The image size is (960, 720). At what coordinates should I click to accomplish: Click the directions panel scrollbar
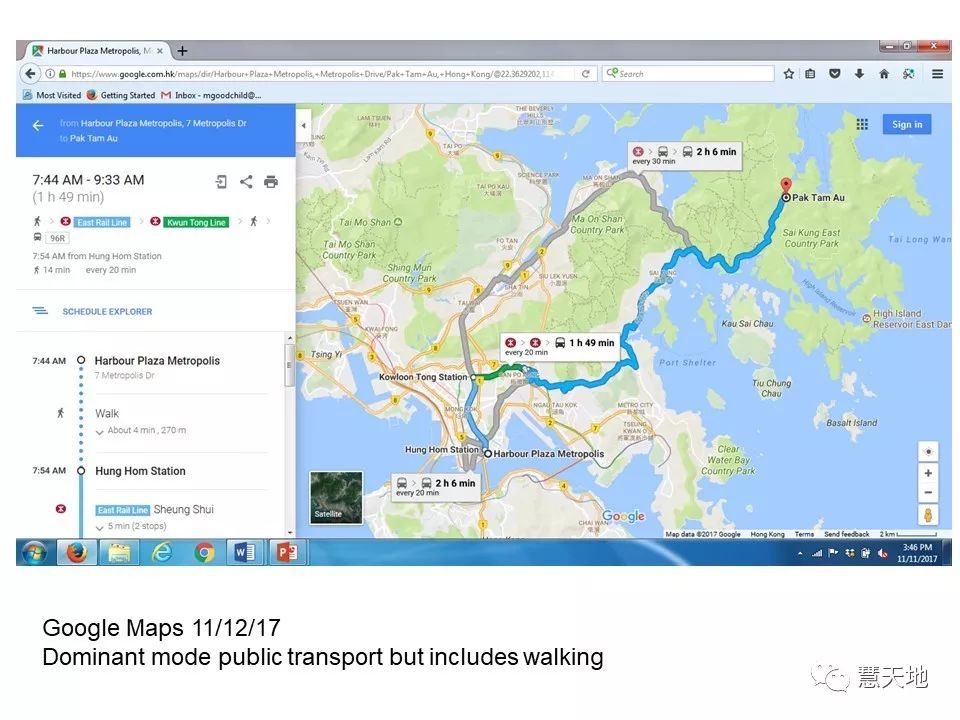[290, 366]
